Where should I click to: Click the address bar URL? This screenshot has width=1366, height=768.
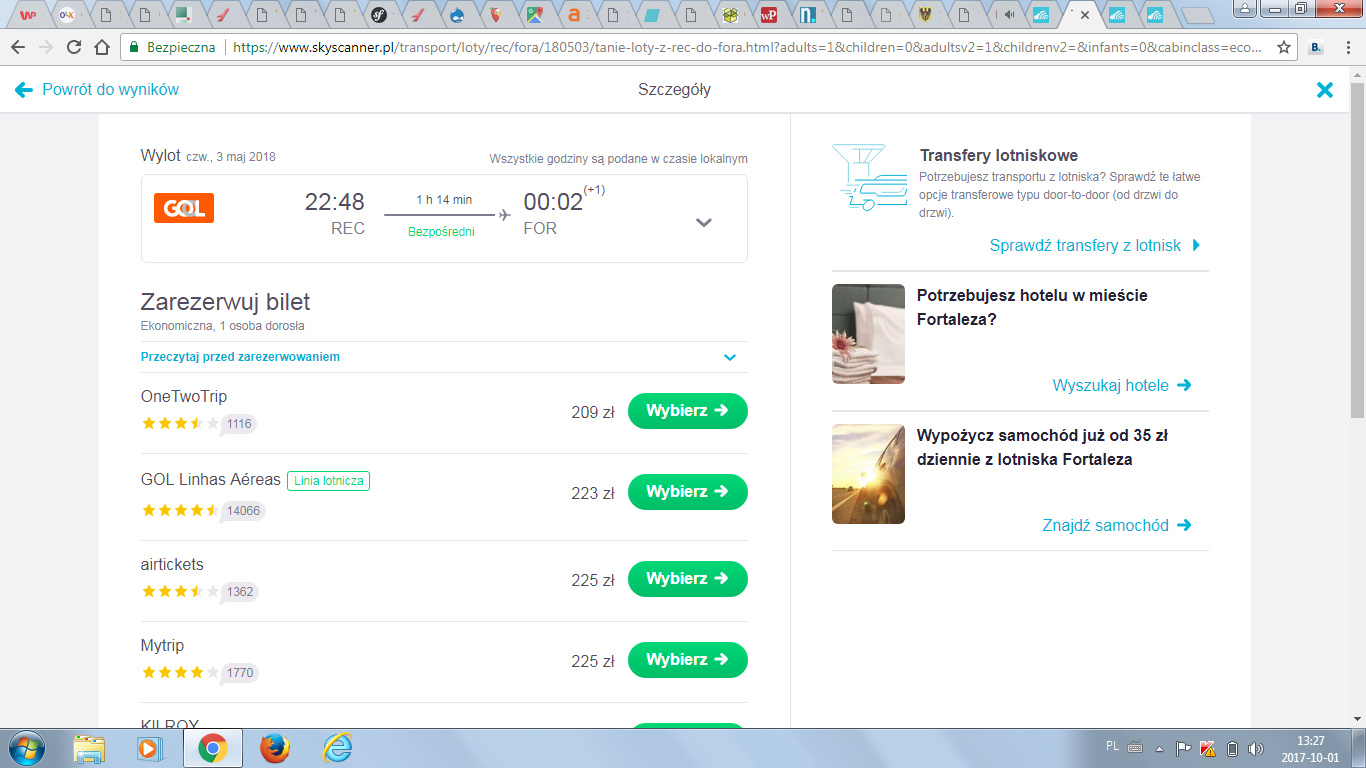pyautogui.click(x=748, y=47)
